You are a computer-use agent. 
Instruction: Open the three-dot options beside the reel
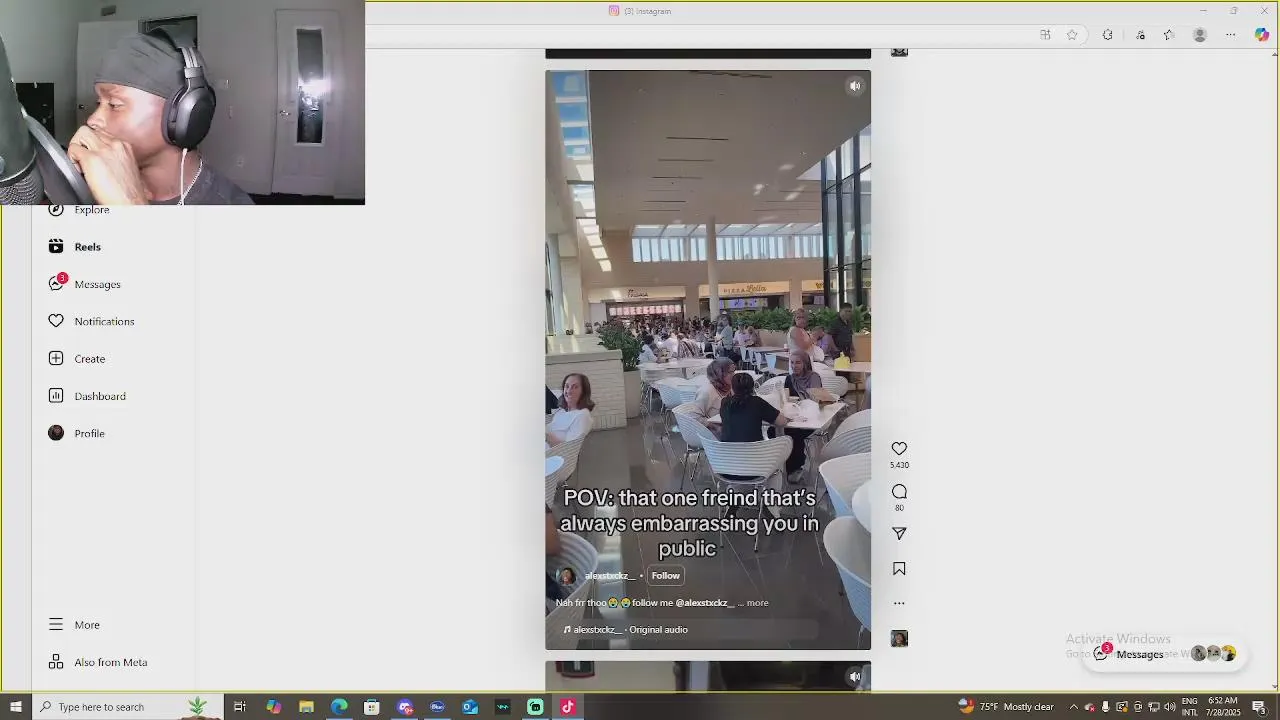[x=899, y=603]
